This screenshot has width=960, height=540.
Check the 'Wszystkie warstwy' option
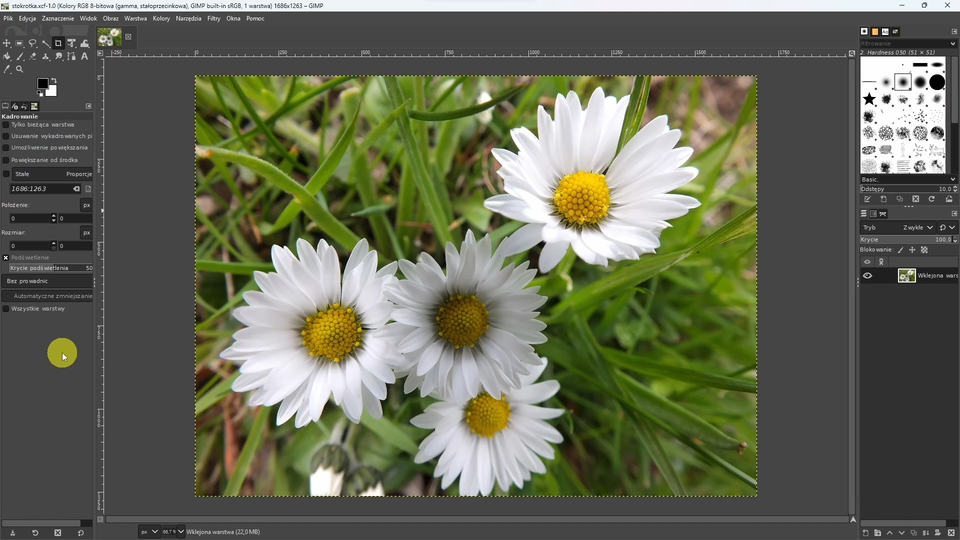[6, 308]
